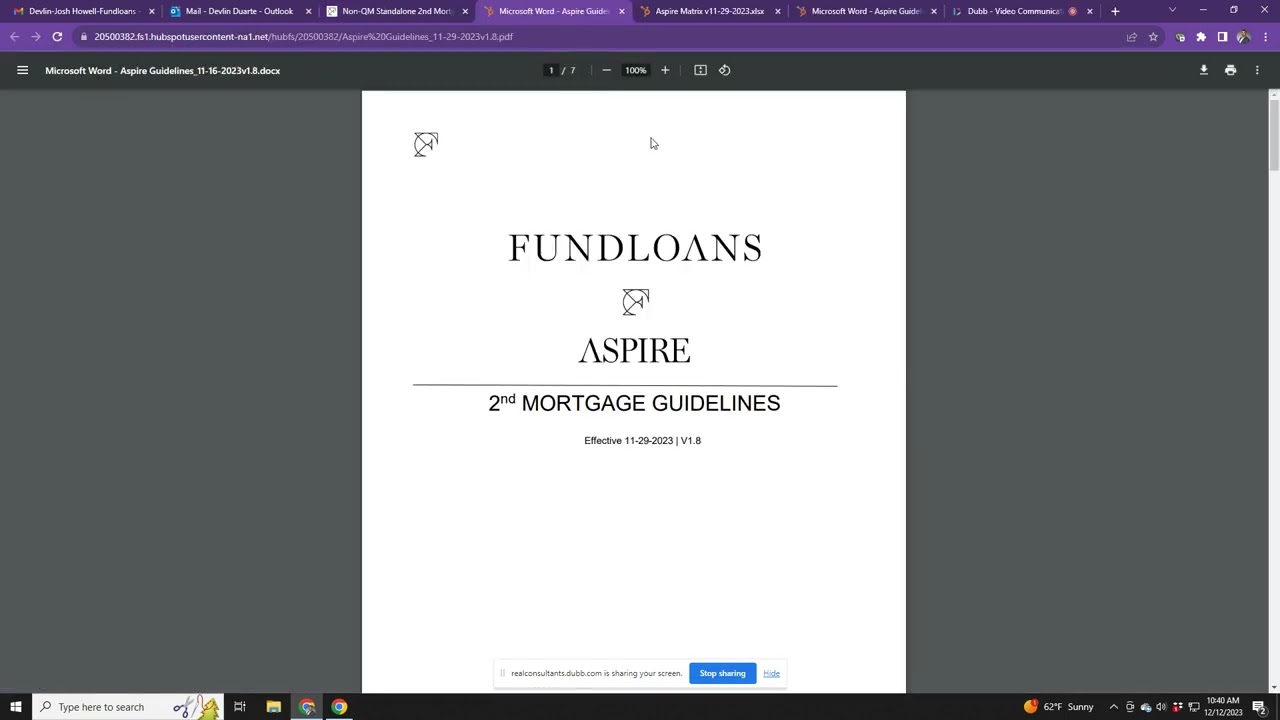
Task: Close the Dubb Video Communication tab
Action: point(1090,11)
